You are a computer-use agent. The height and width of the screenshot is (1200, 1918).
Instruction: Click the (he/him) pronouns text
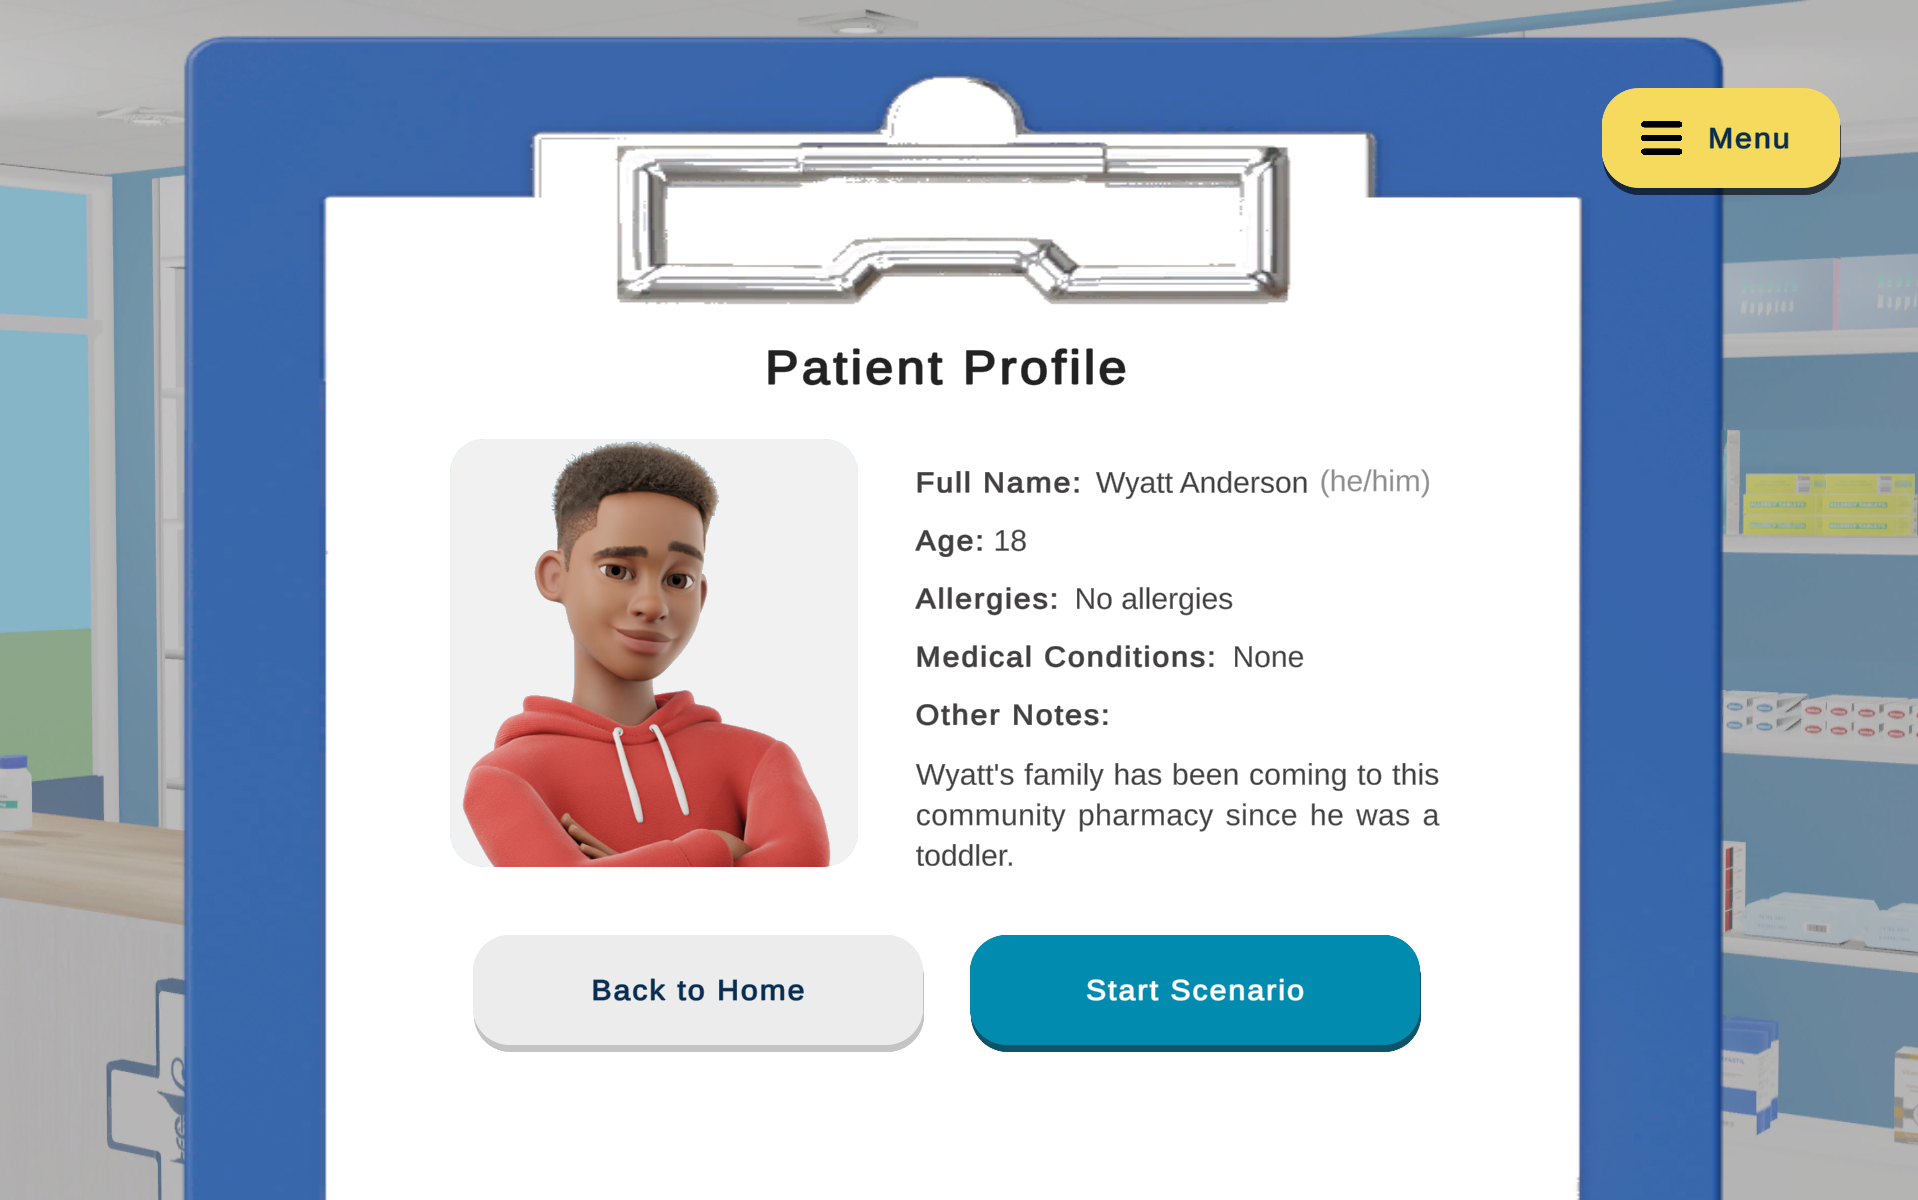1374,481
